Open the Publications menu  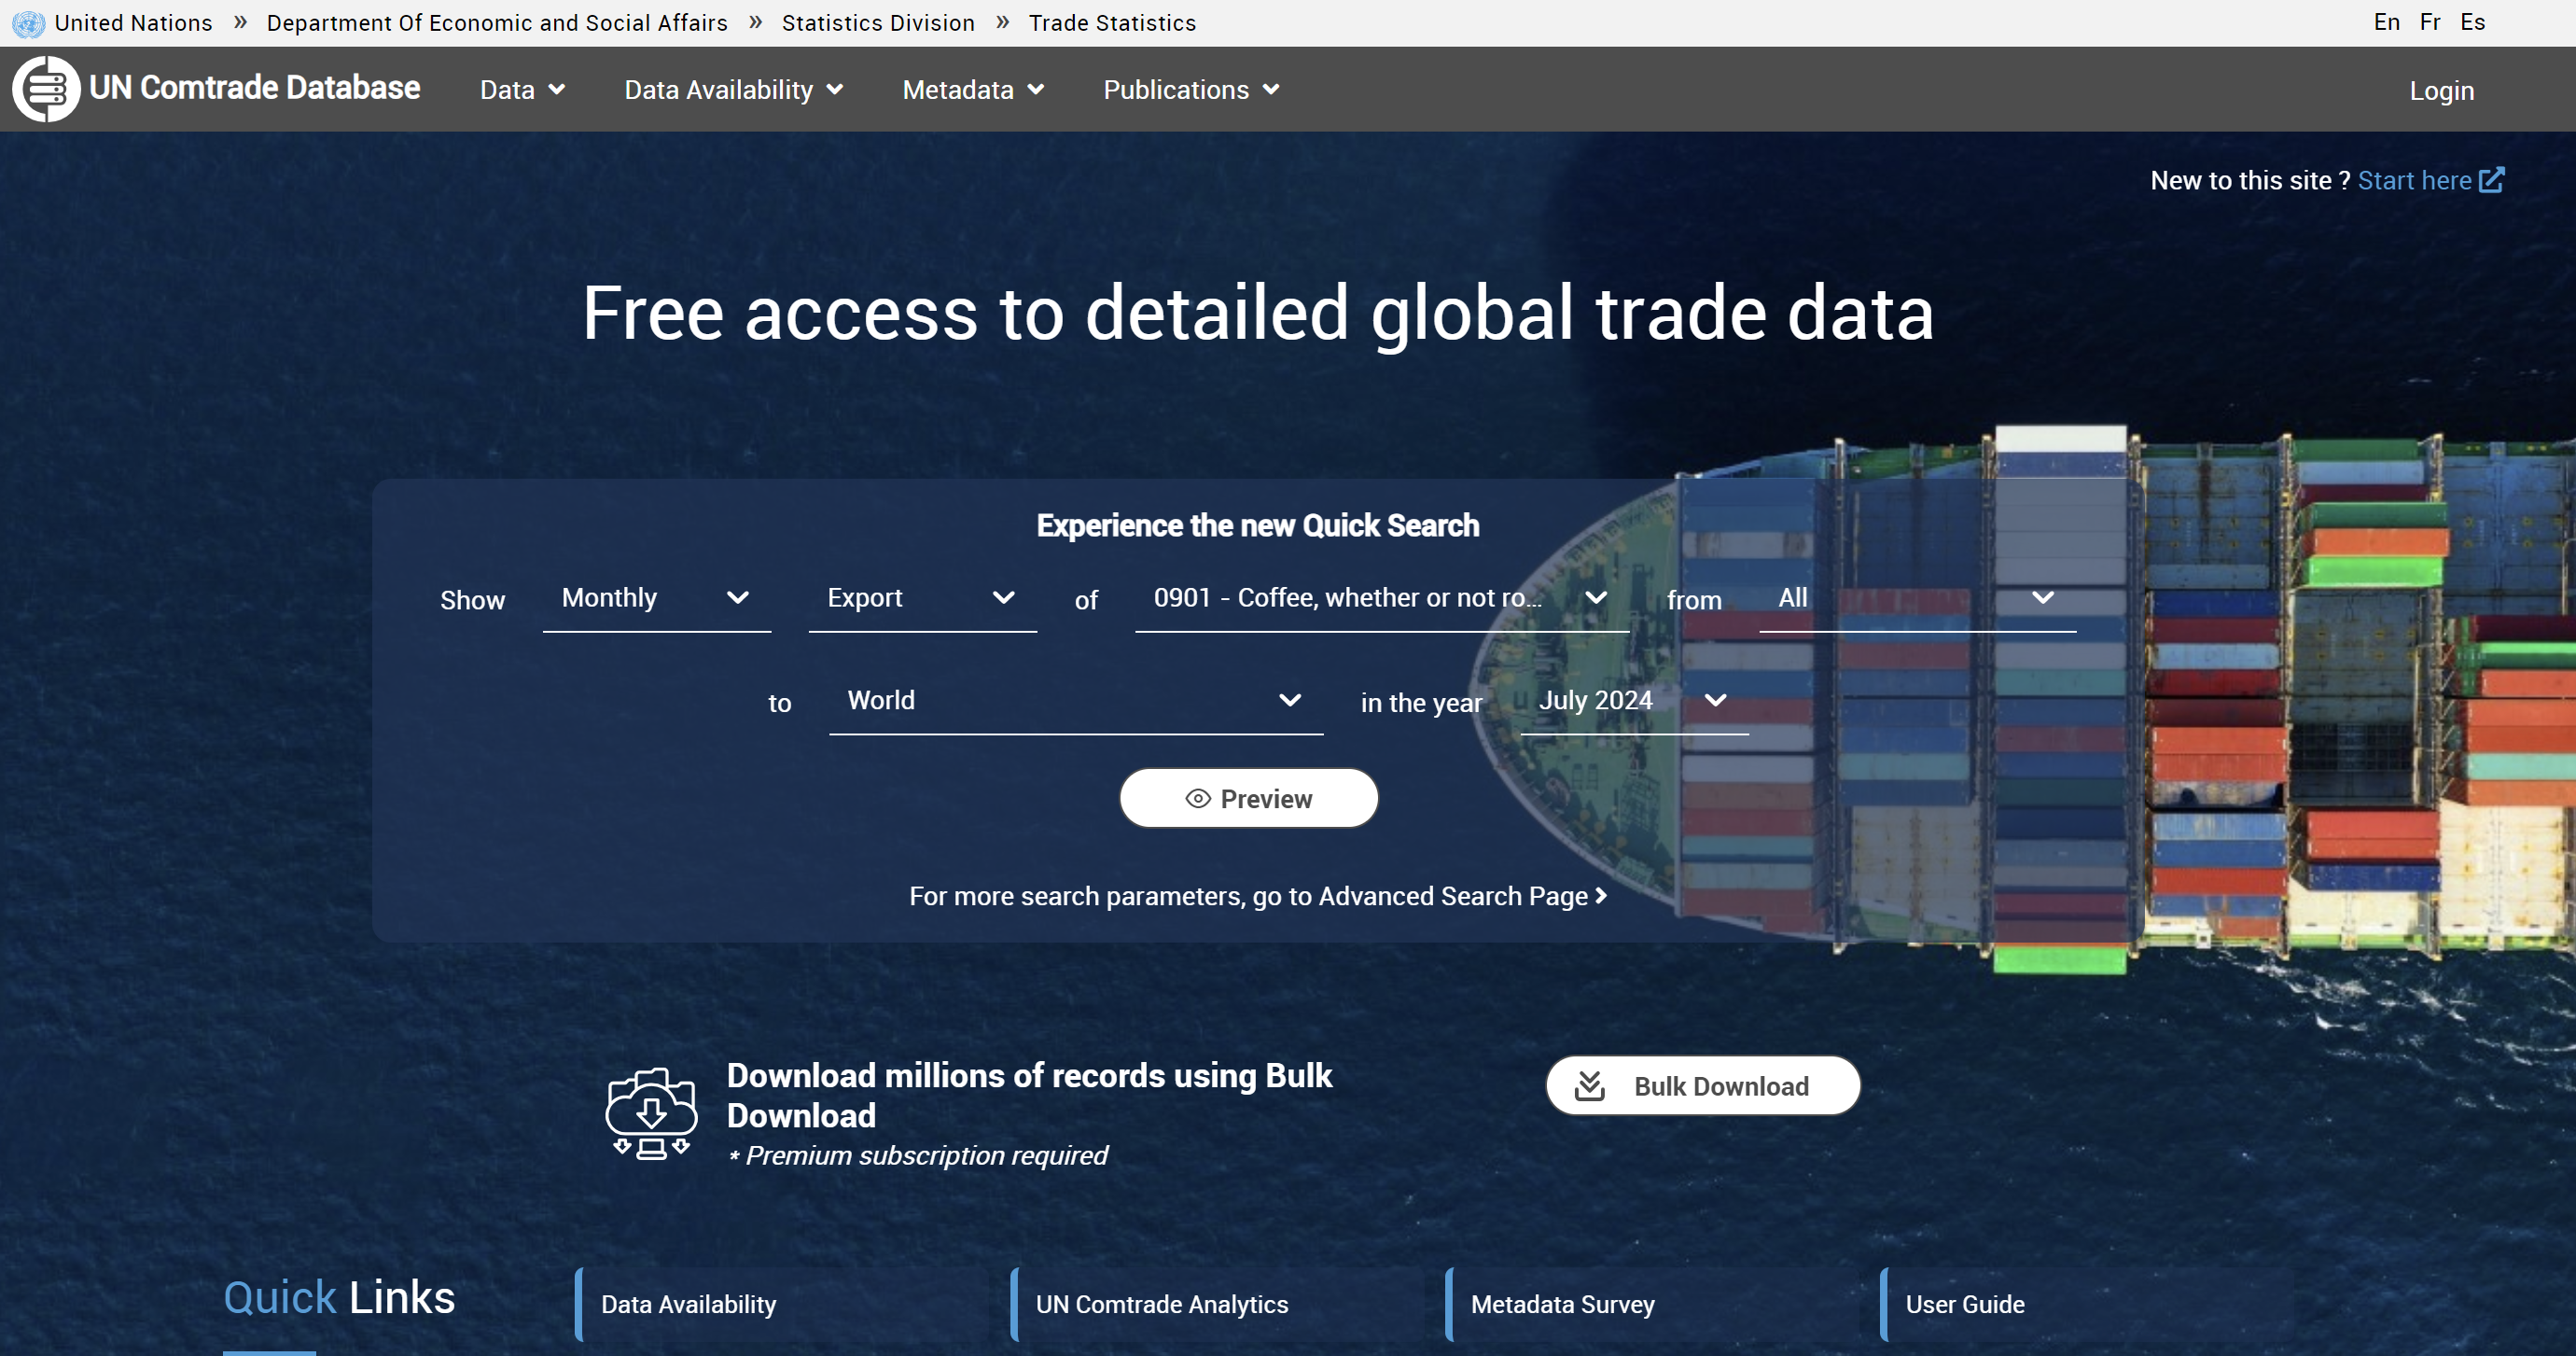tap(1190, 90)
